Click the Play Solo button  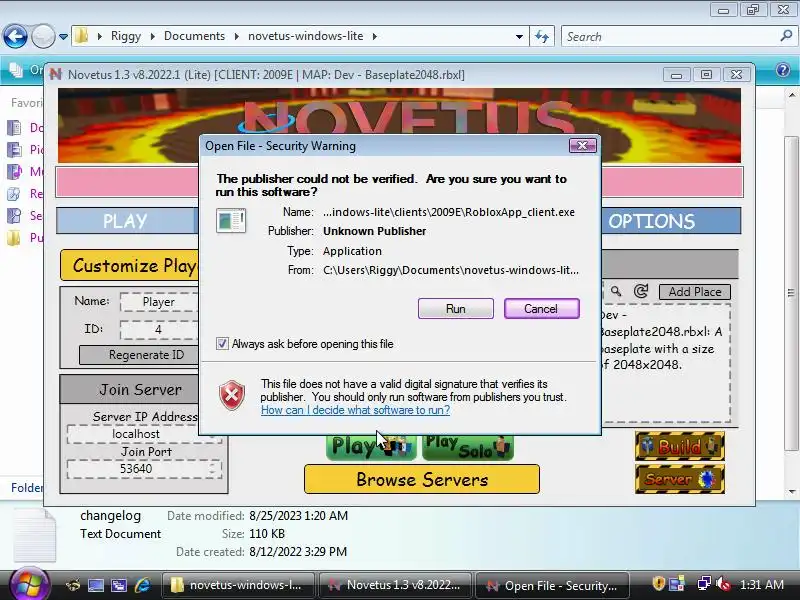[x=467, y=447]
